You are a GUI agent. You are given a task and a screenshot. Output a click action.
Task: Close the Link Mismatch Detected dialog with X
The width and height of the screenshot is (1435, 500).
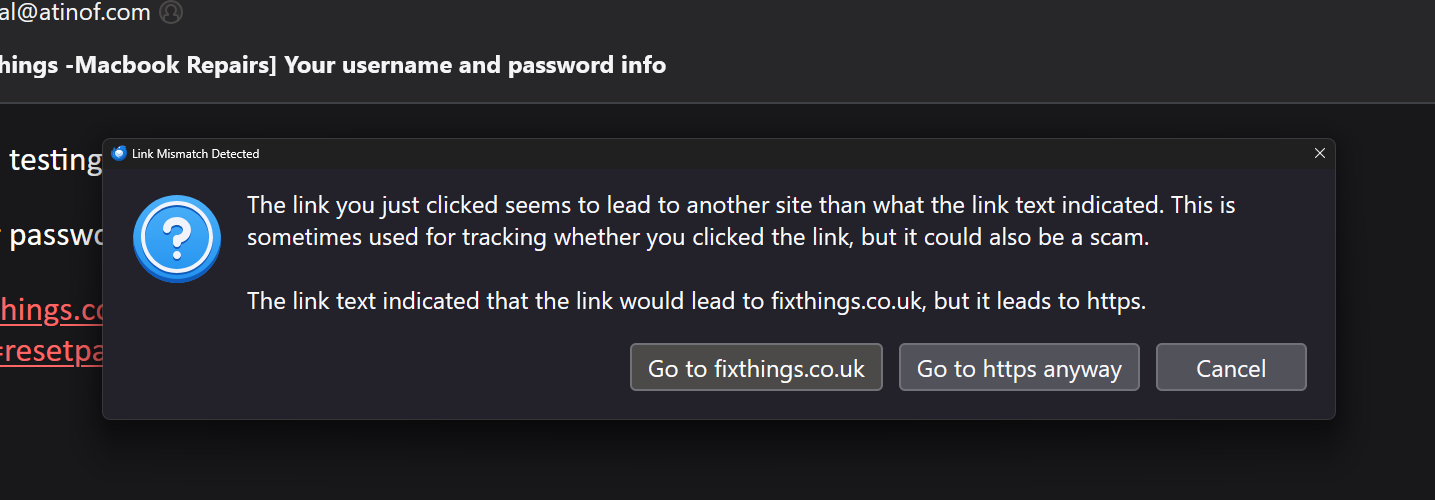coord(1319,154)
